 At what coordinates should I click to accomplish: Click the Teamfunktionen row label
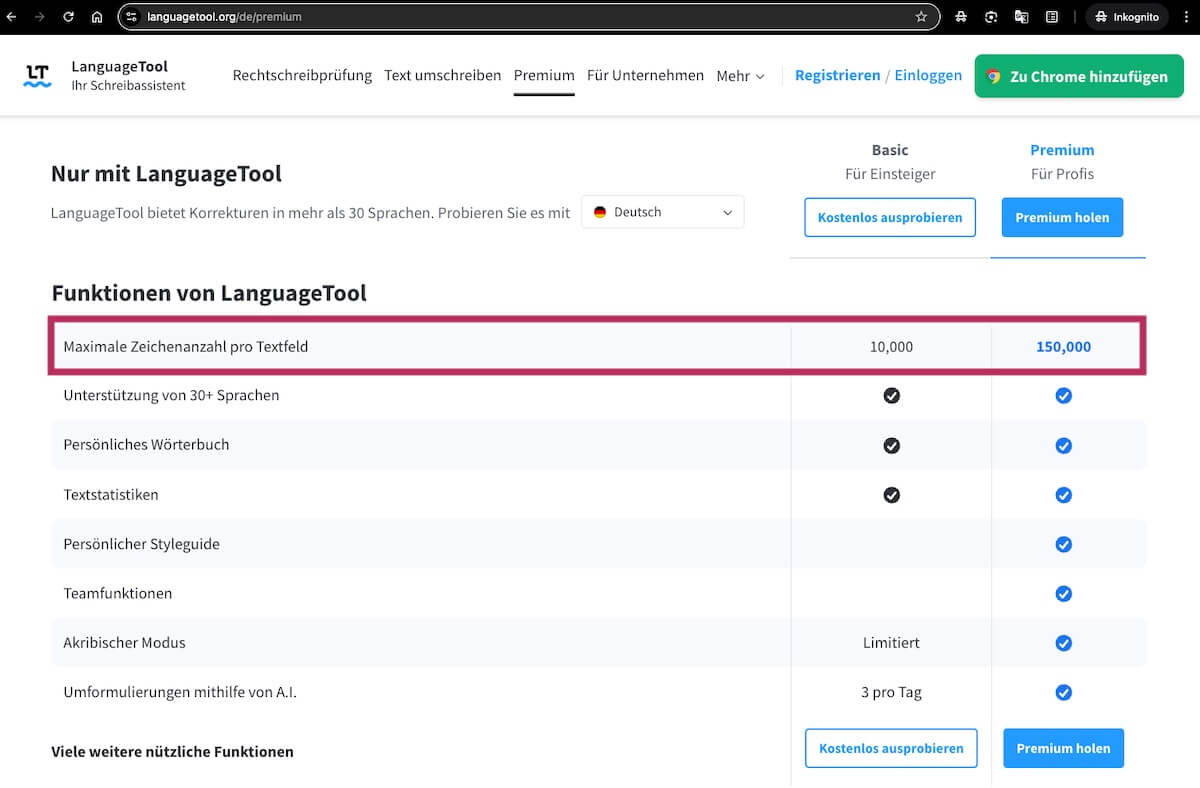coord(117,594)
